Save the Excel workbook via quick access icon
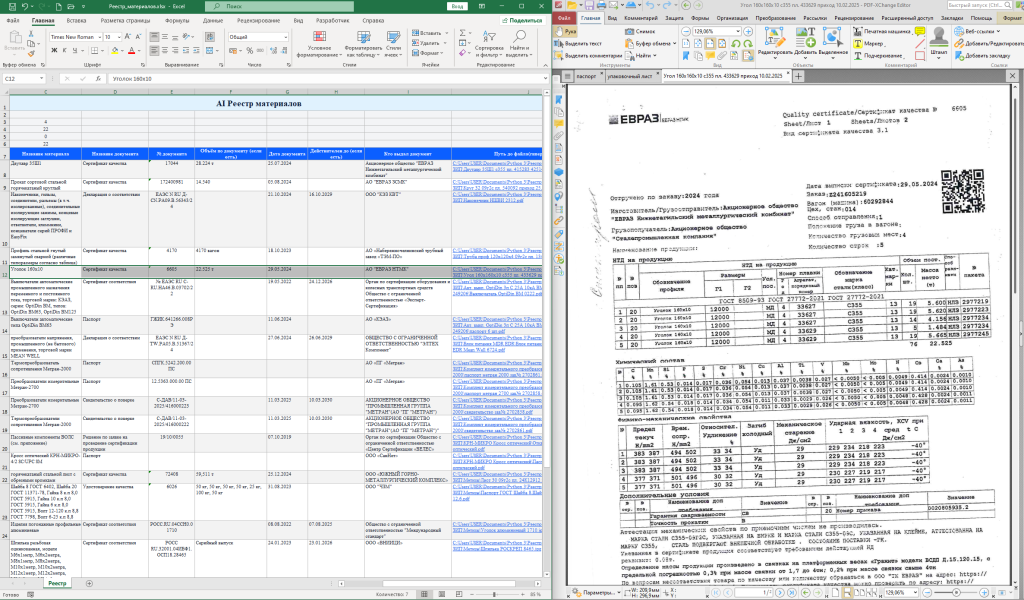This screenshot has width=1024, height=600. pyautogui.click(x=12, y=6)
